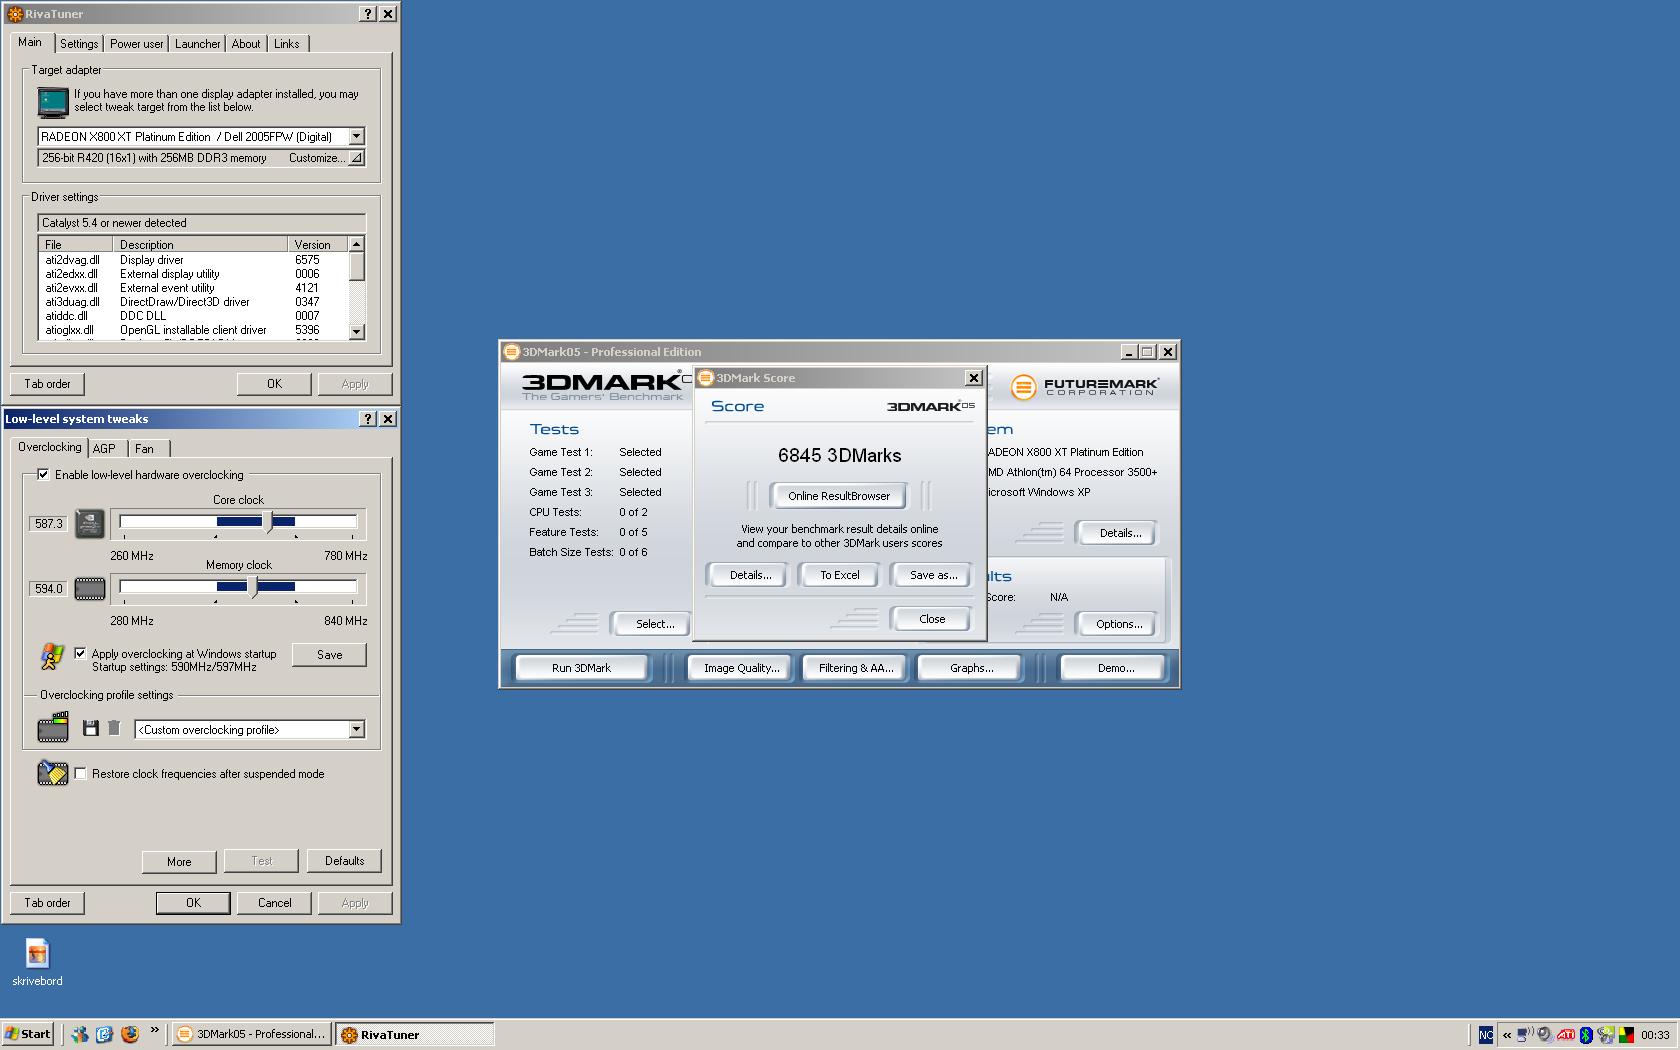Click Save startup overclocking settings
The height and width of the screenshot is (1050, 1680).
tap(330, 655)
